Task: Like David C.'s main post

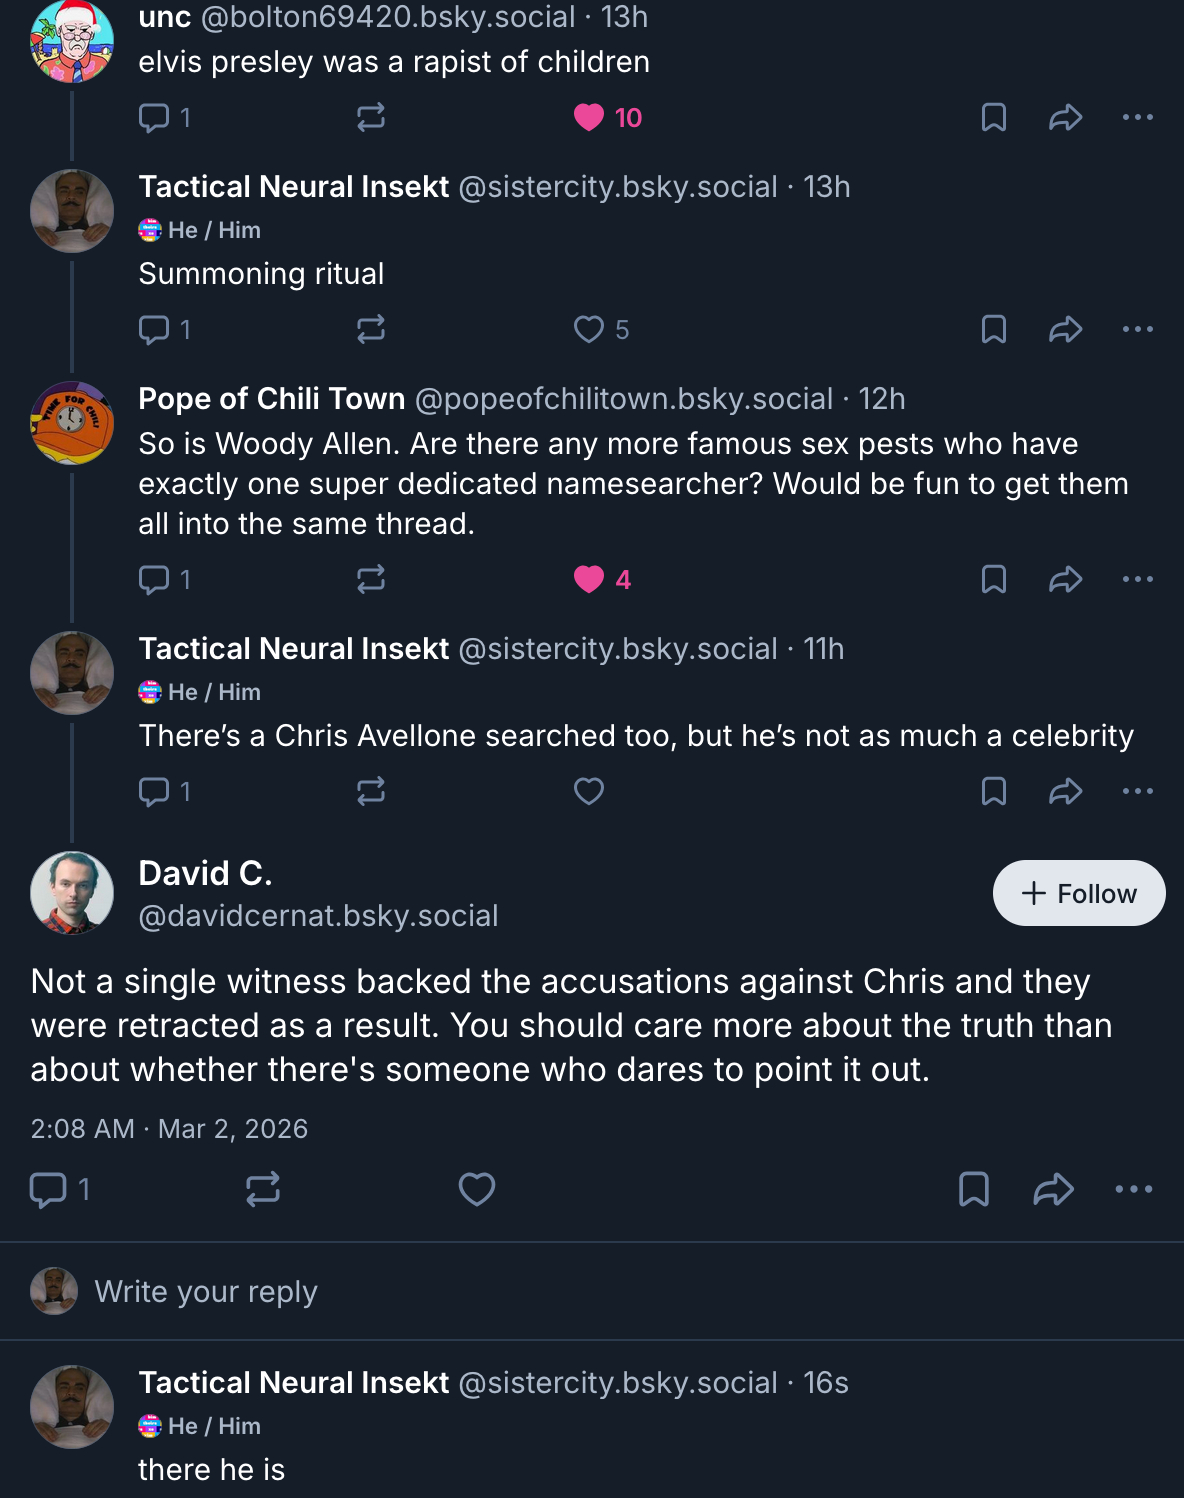Action: 477,1189
